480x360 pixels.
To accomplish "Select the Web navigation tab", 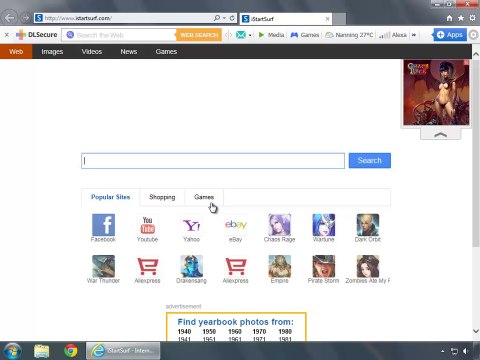I will [16, 52].
